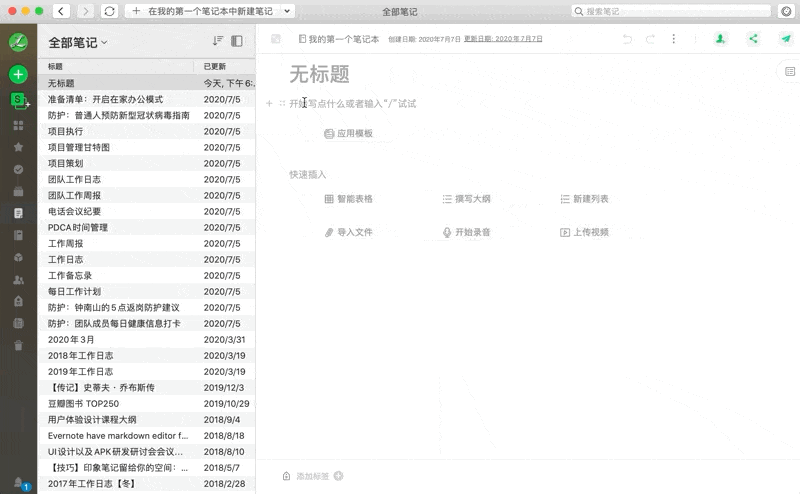Screen dimensions: 800x494
Task: Click 导入文件 in quick insert
Action: coord(348,232)
